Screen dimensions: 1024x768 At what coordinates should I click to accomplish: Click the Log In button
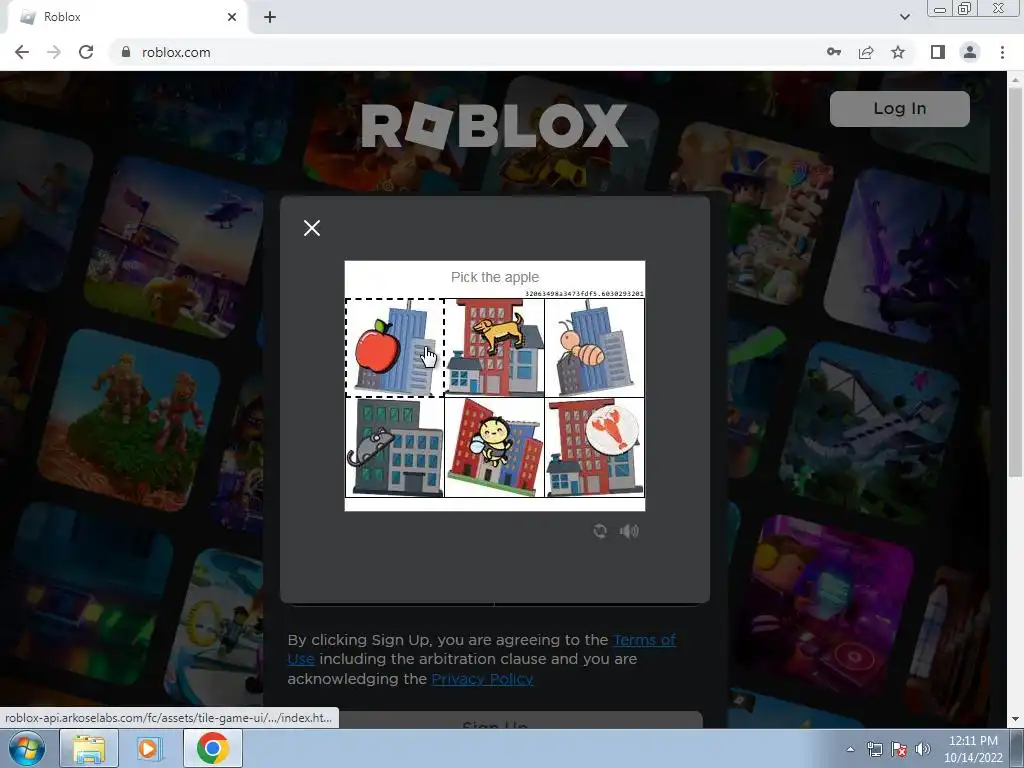899,108
